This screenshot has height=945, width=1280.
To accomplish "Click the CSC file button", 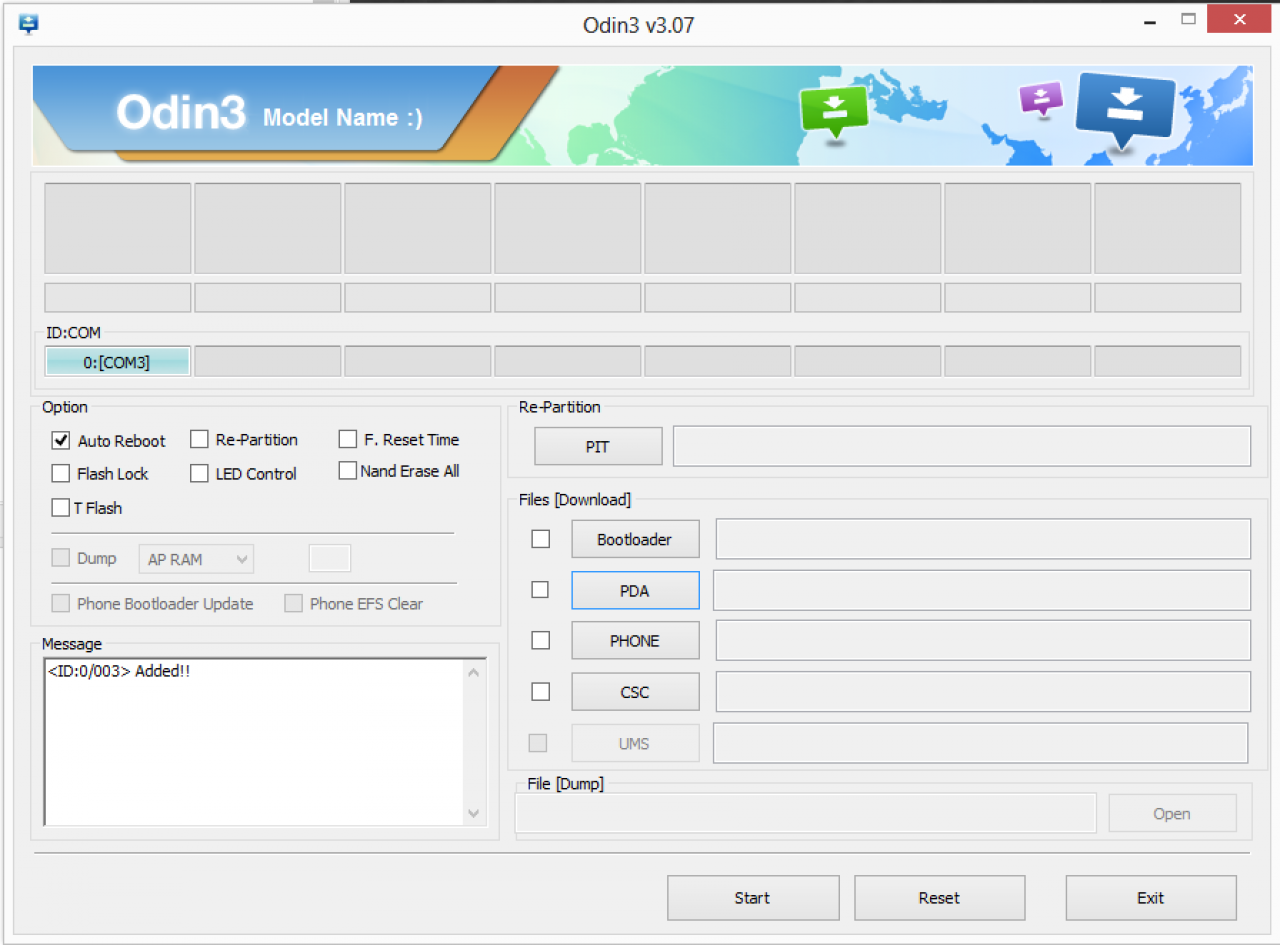I will click(x=635, y=691).
